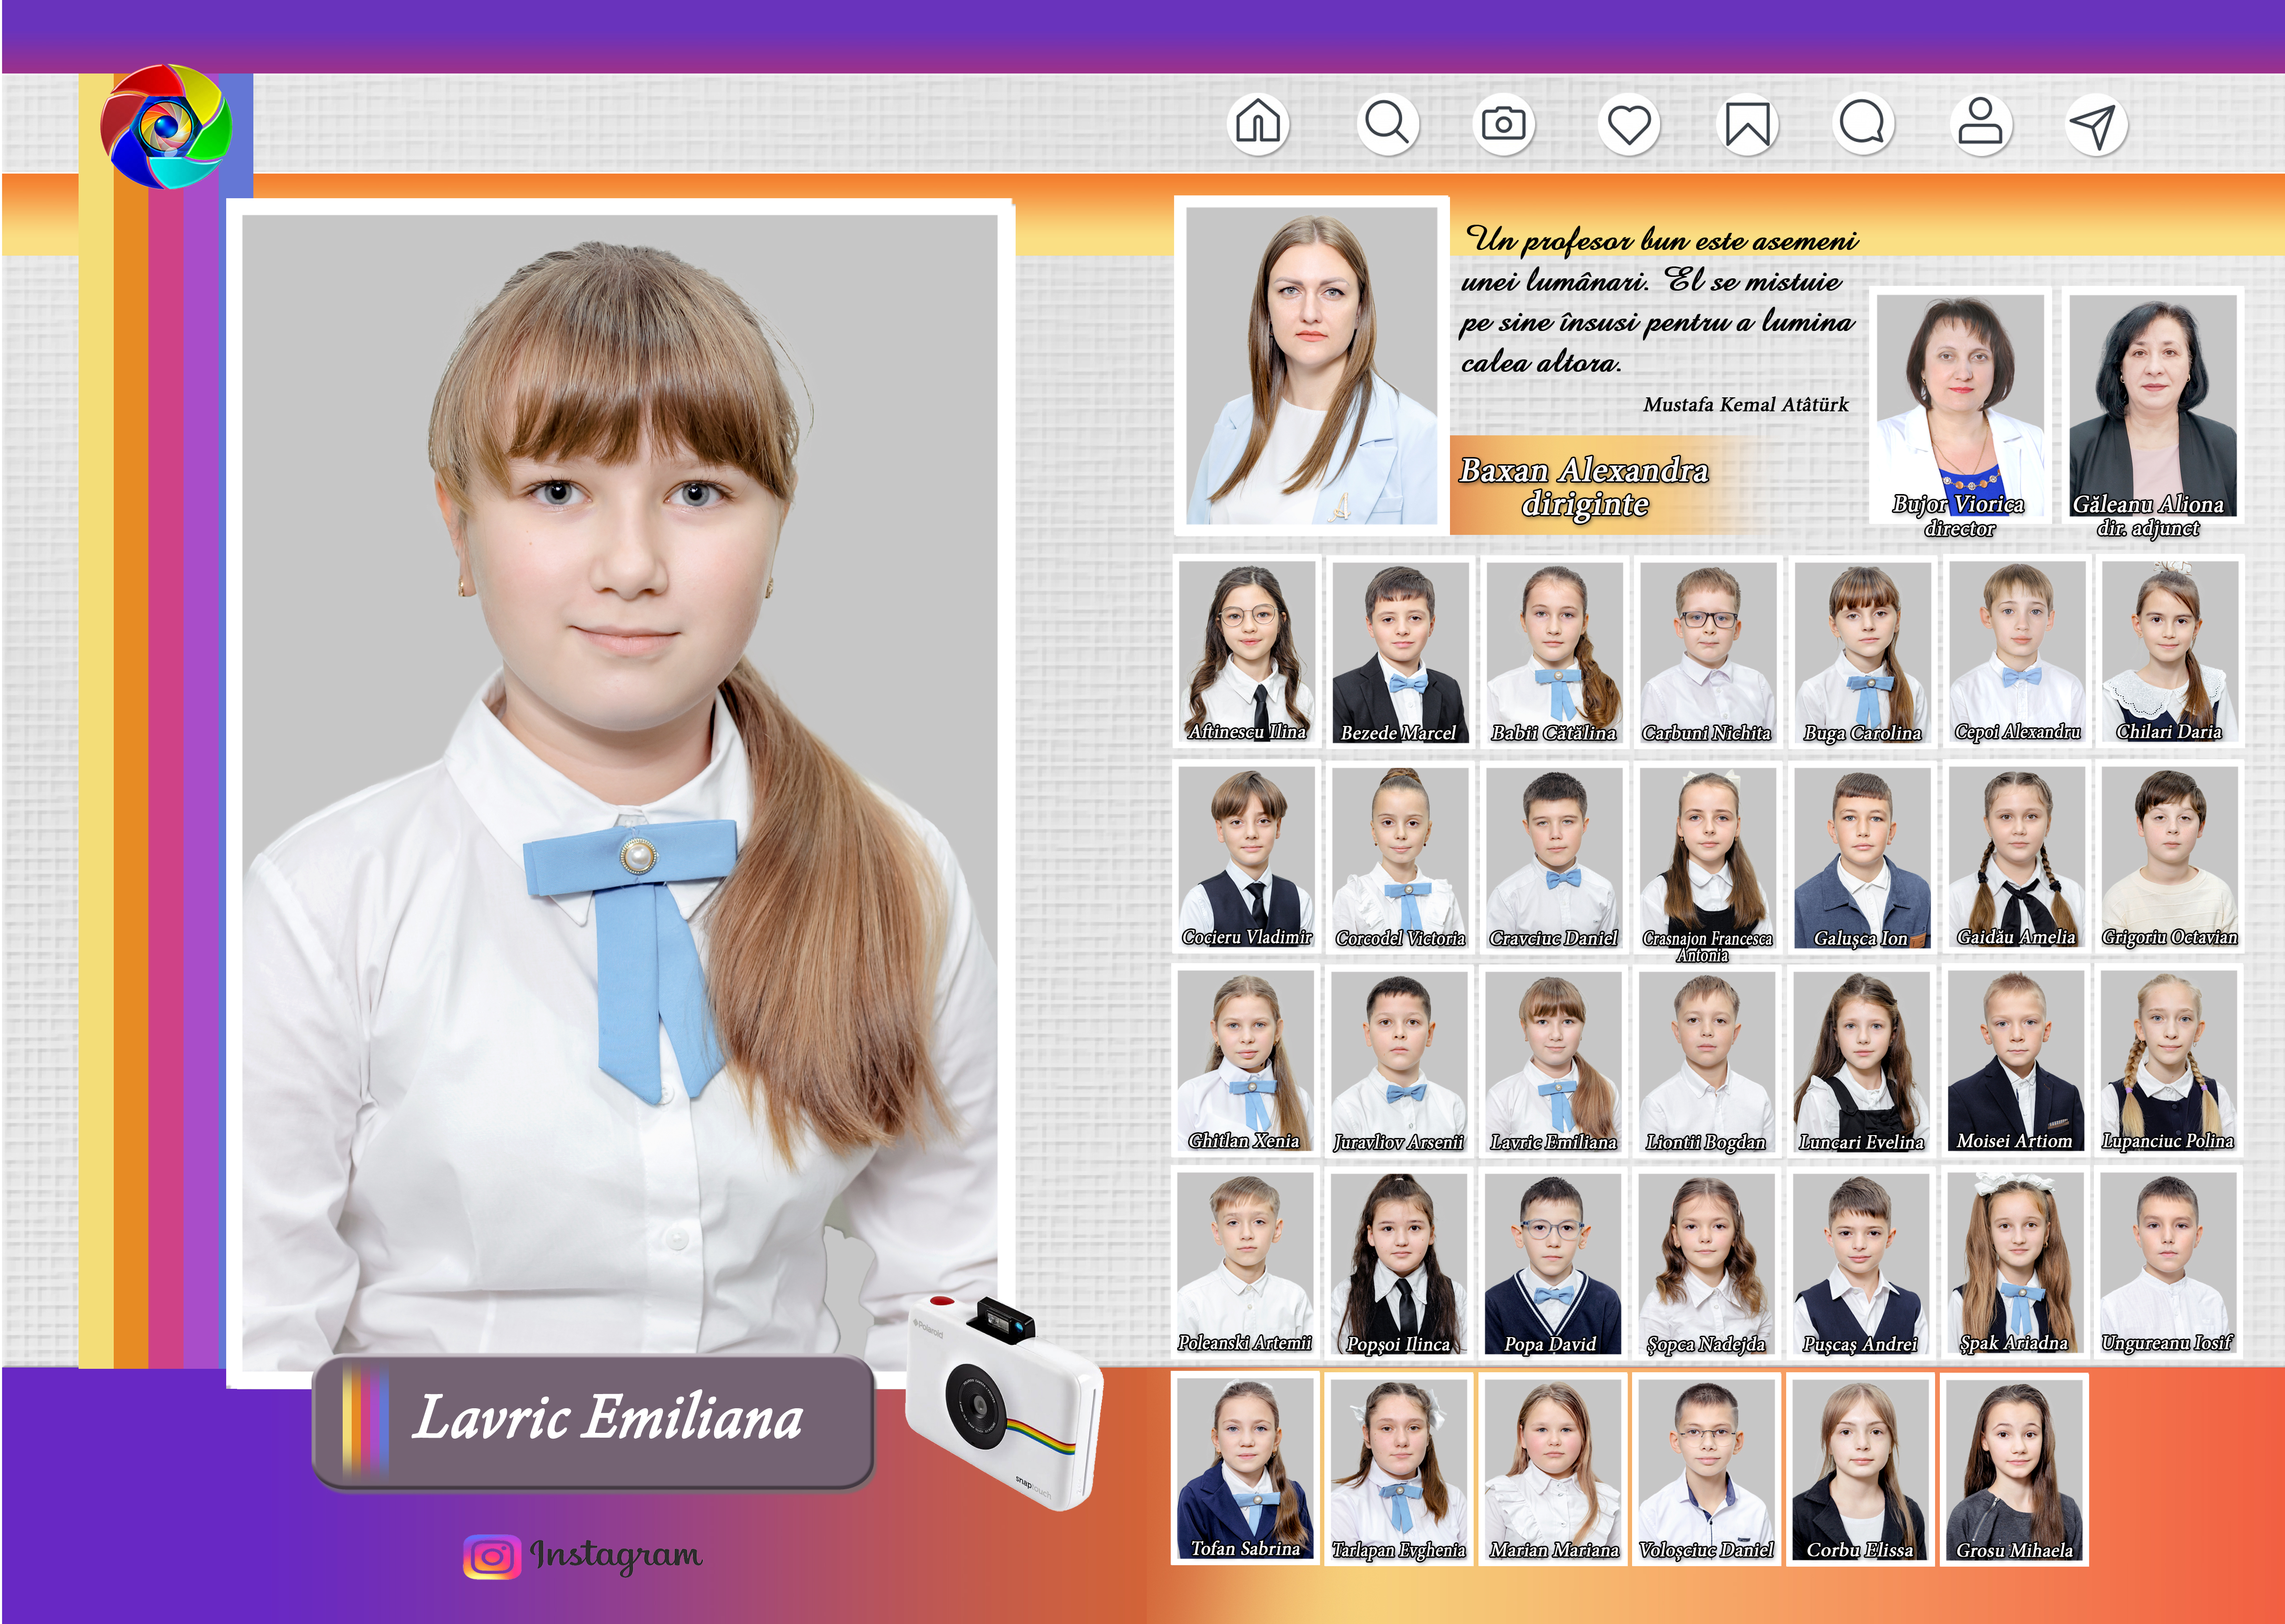
Task: Click the user profile icon
Action: (x=1979, y=124)
